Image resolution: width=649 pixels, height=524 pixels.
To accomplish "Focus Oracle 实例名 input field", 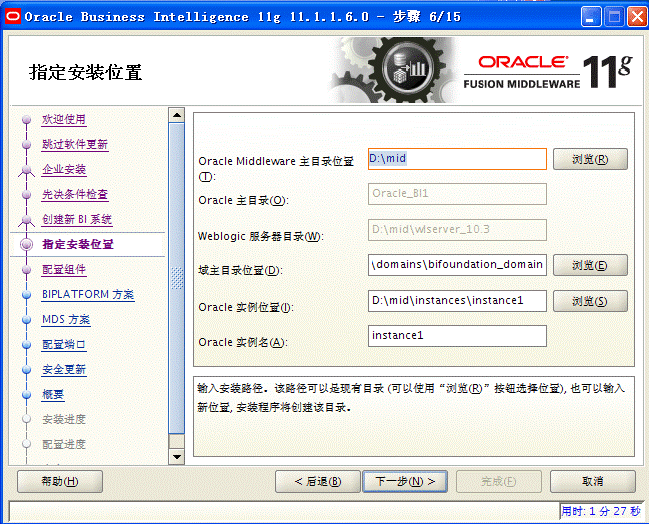I will point(457,336).
